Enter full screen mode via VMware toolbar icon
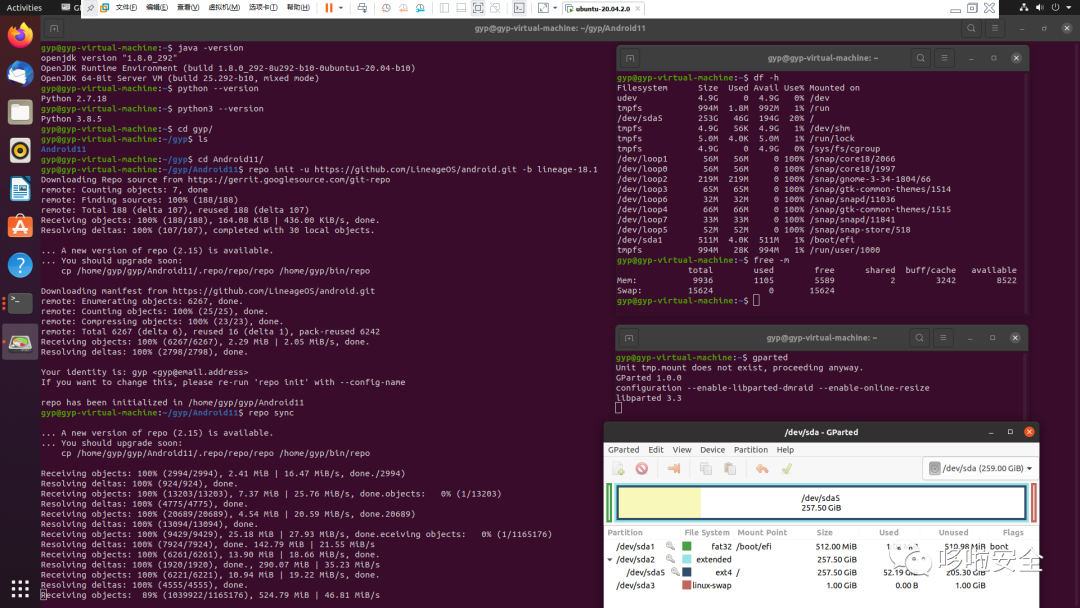The width and height of the screenshot is (1080, 608). pos(478,8)
